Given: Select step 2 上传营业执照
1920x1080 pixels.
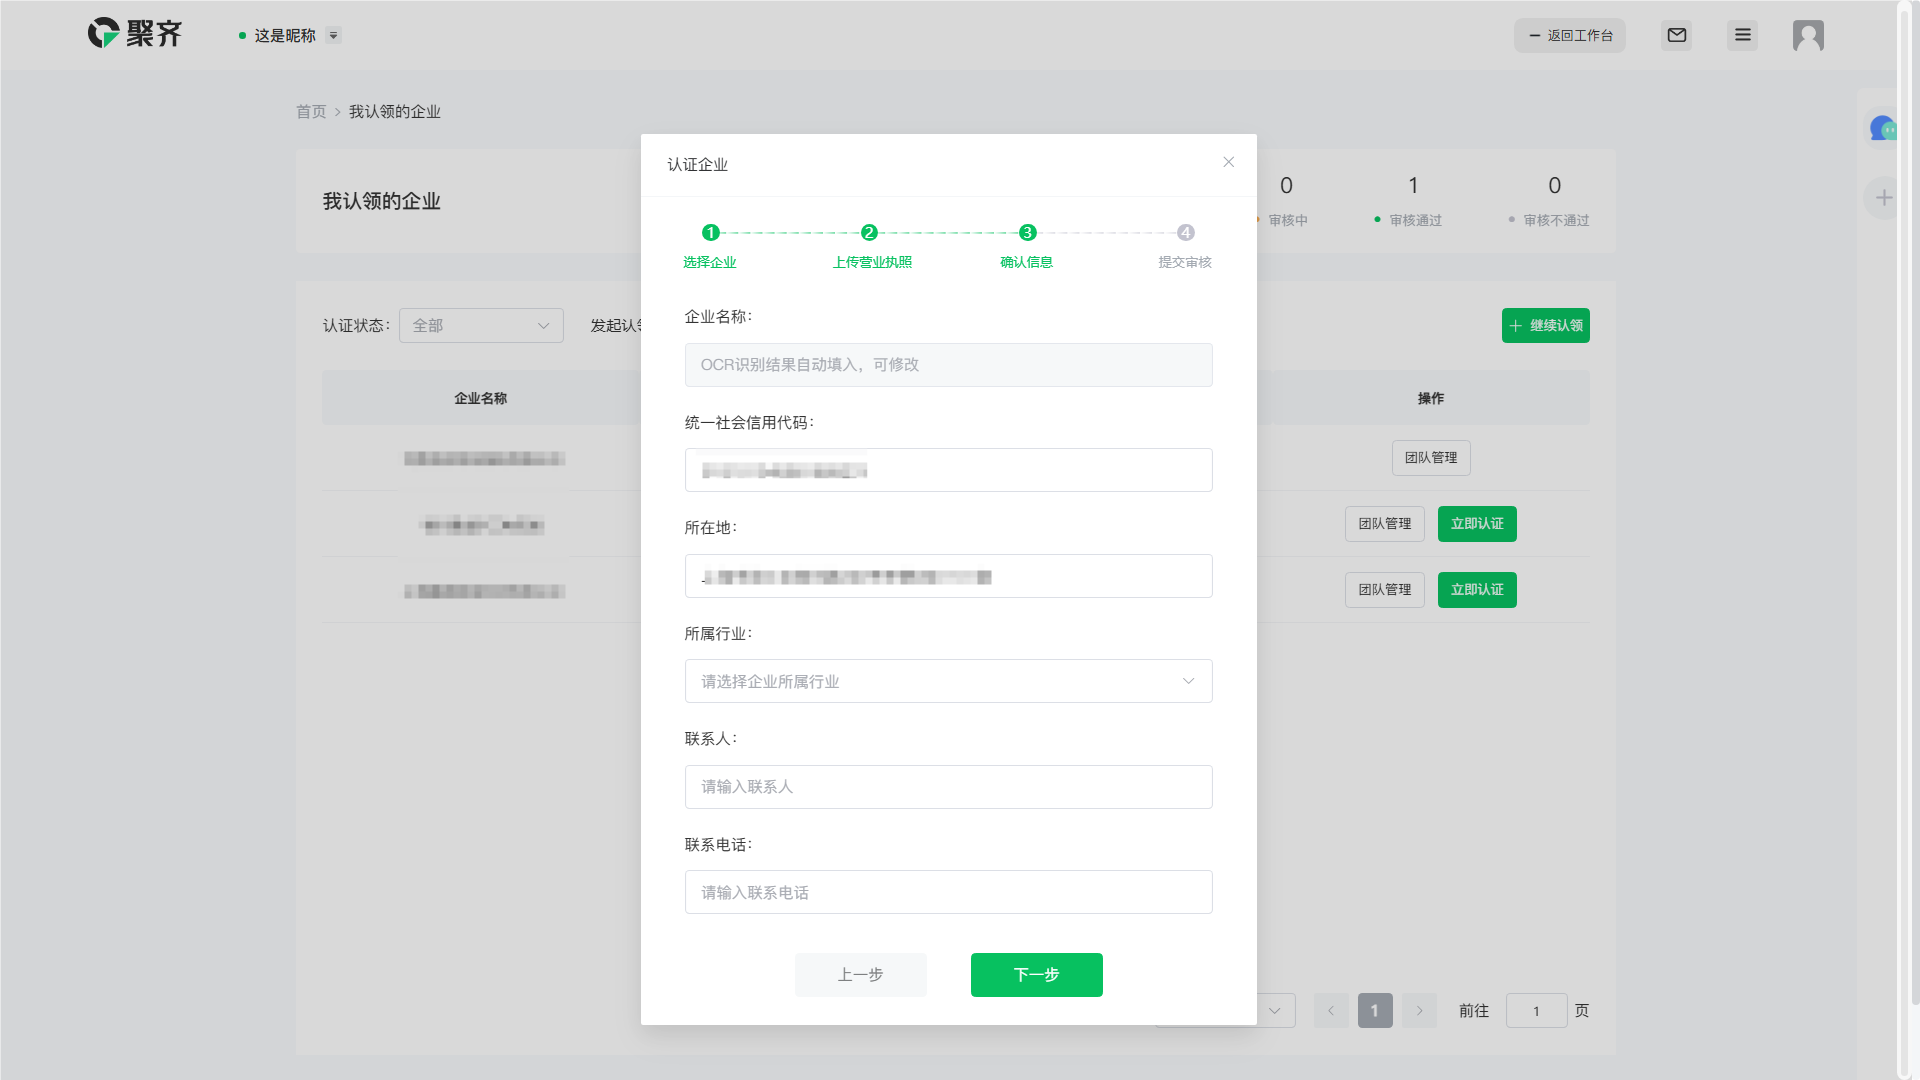Looking at the screenshot, I should pos(871,246).
